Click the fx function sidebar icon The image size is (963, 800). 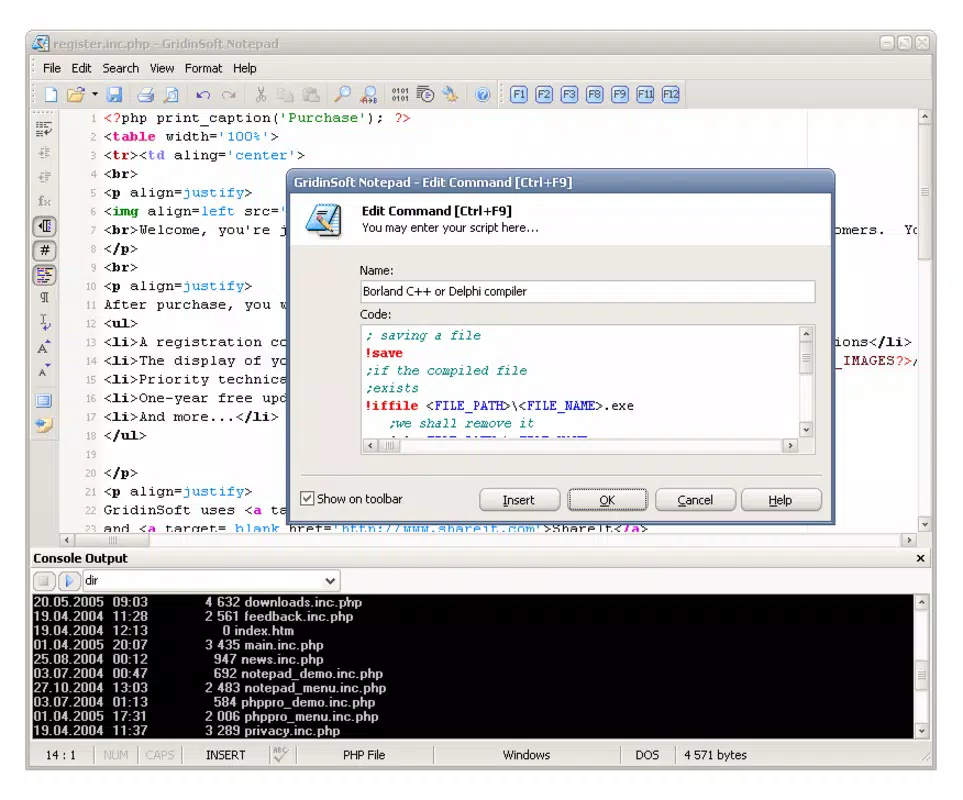[44, 201]
